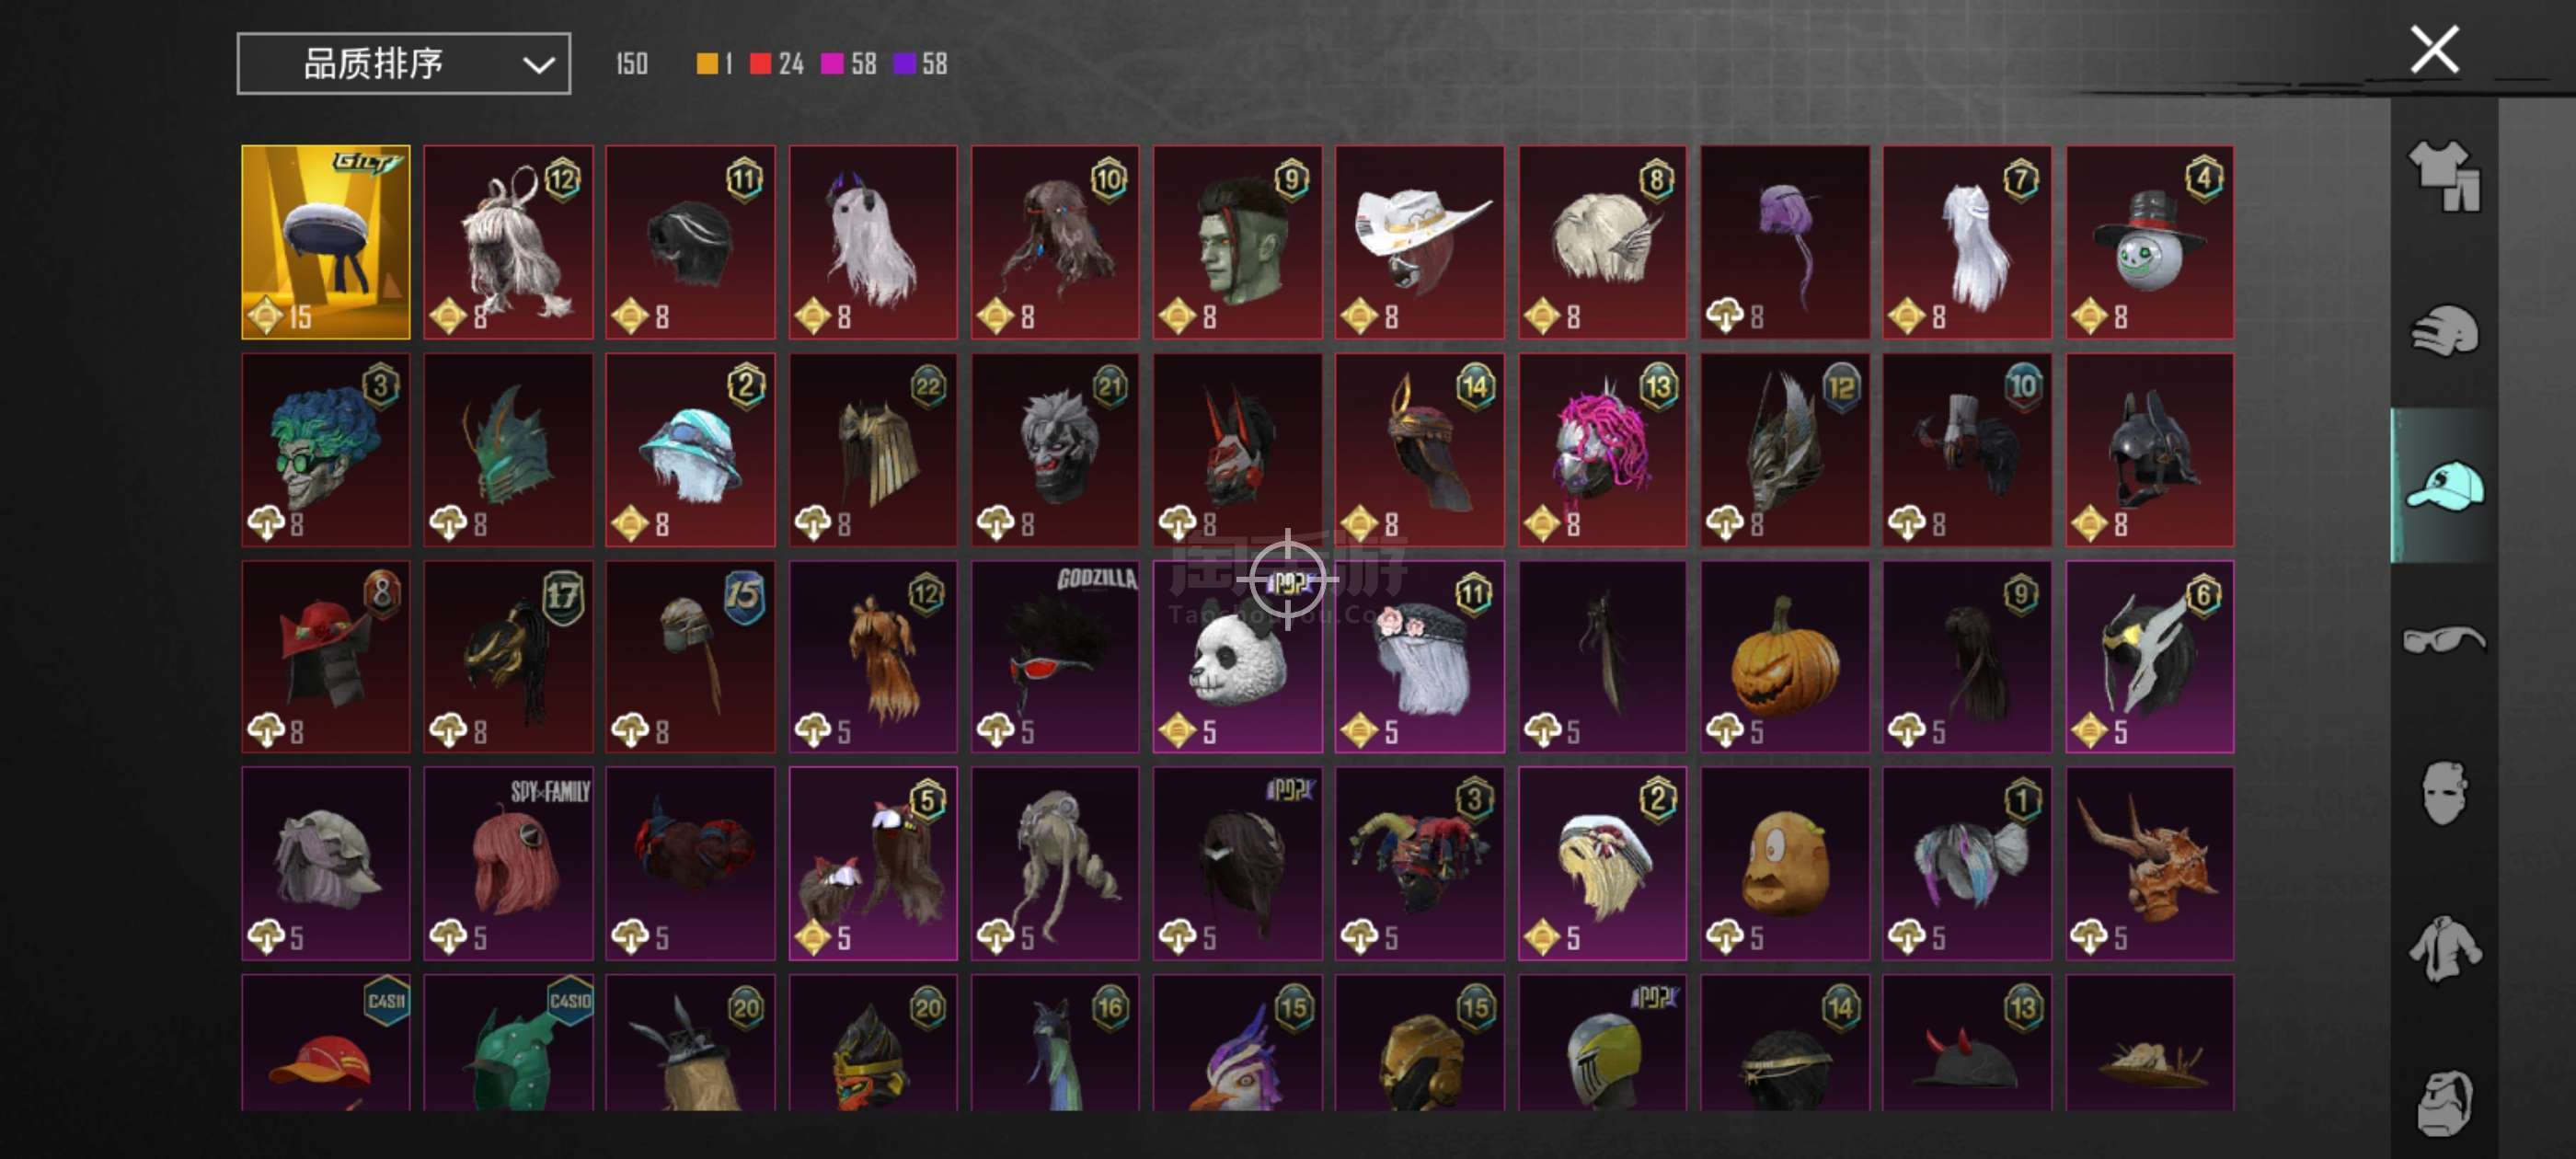Image resolution: width=2576 pixels, height=1159 pixels.
Task: Close the inventory screen
Action: [x=2434, y=50]
